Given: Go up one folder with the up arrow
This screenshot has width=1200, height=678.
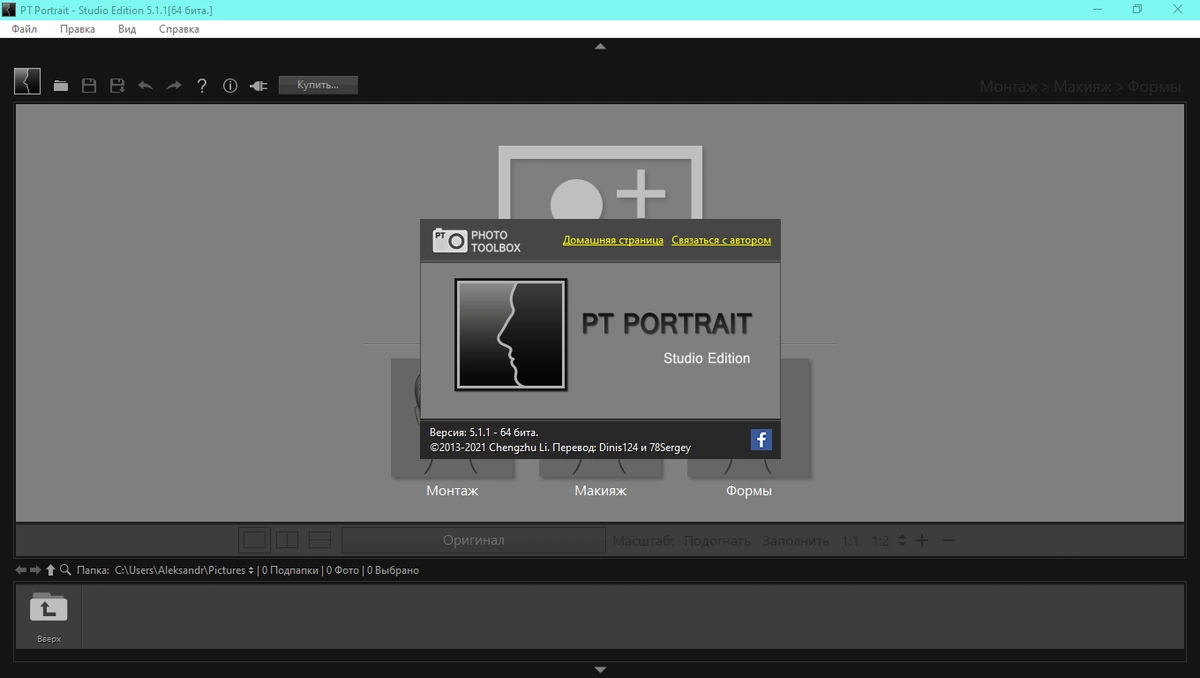Looking at the screenshot, I should pos(50,570).
